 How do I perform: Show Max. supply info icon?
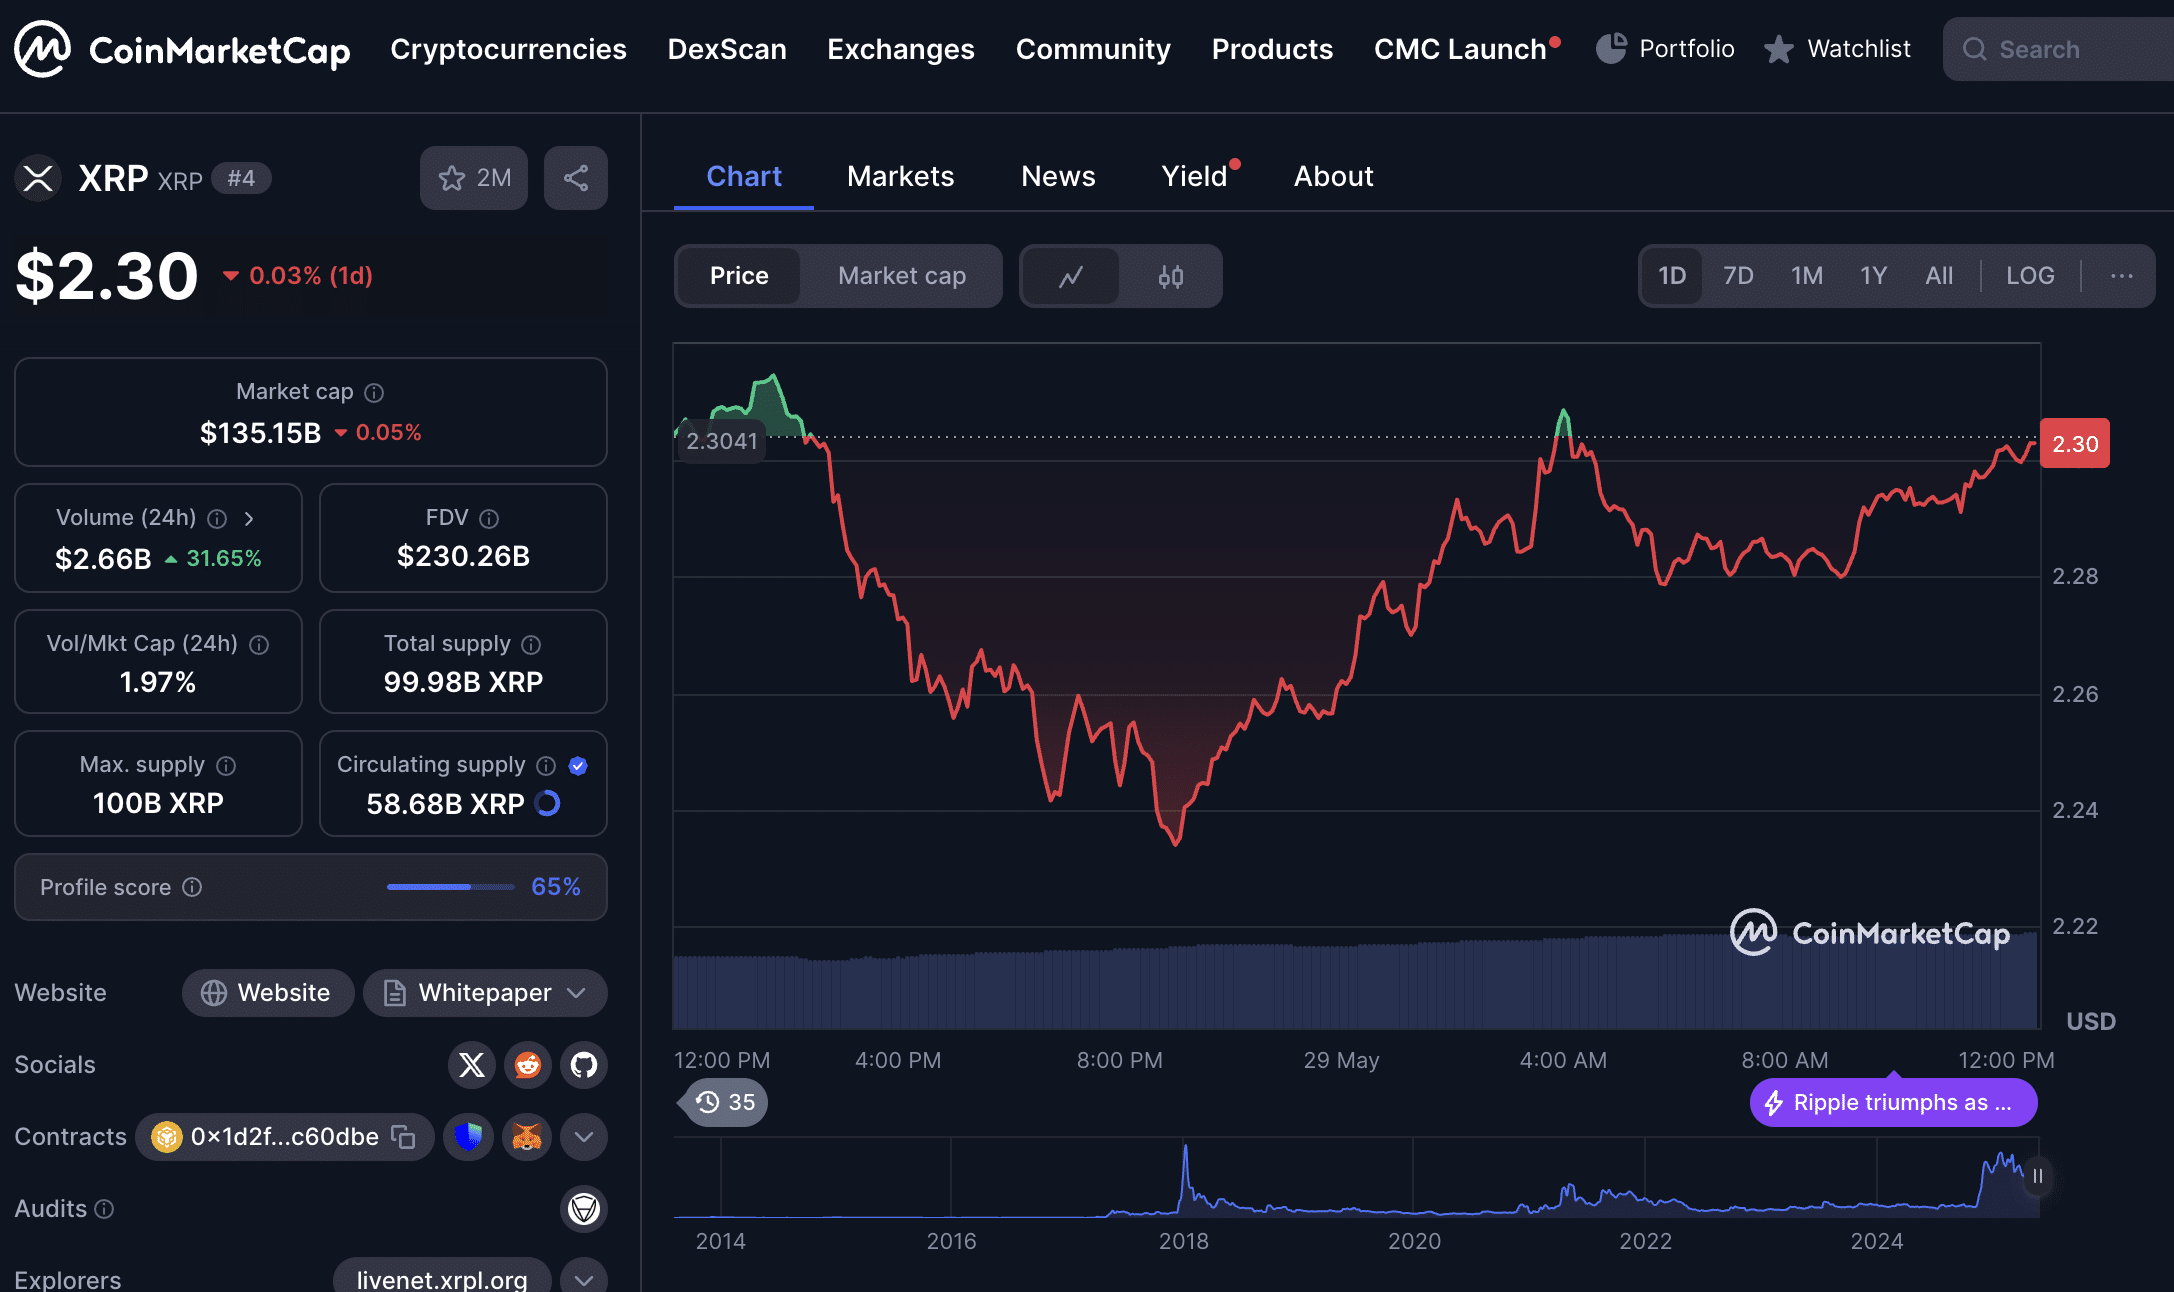(x=226, y=765)
